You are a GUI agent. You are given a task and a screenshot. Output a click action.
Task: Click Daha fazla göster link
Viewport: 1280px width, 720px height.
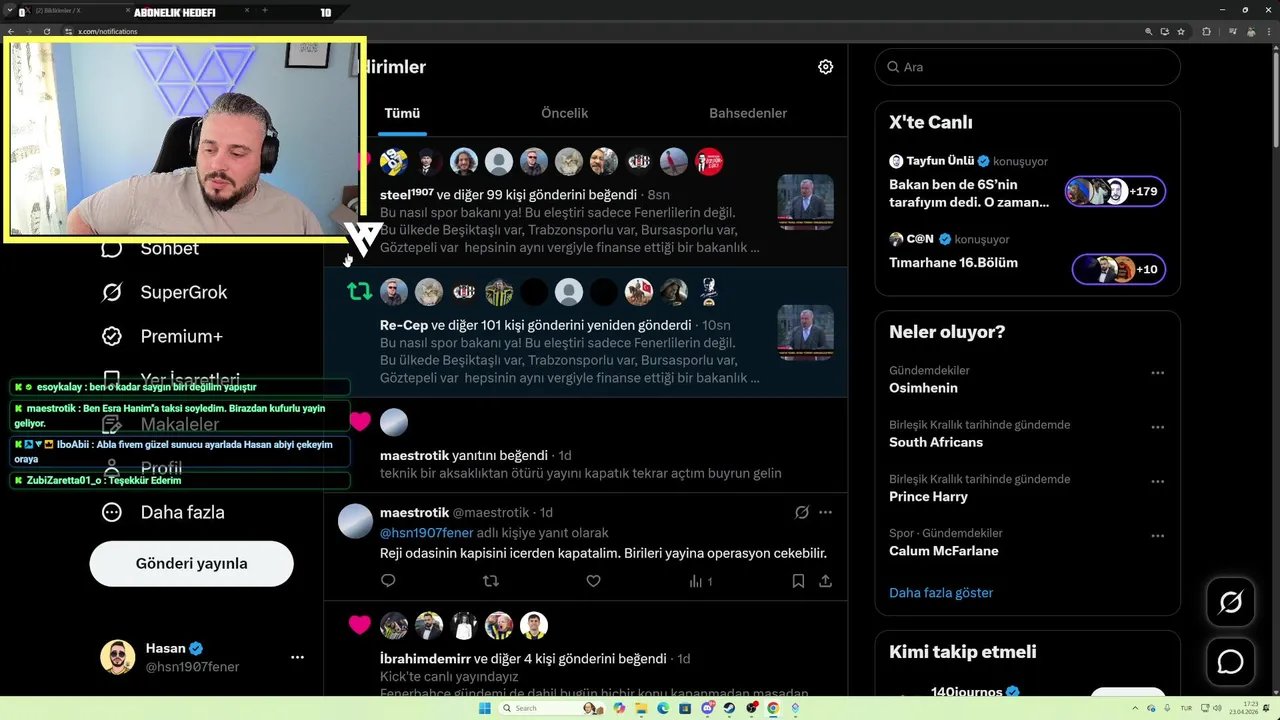941,593
